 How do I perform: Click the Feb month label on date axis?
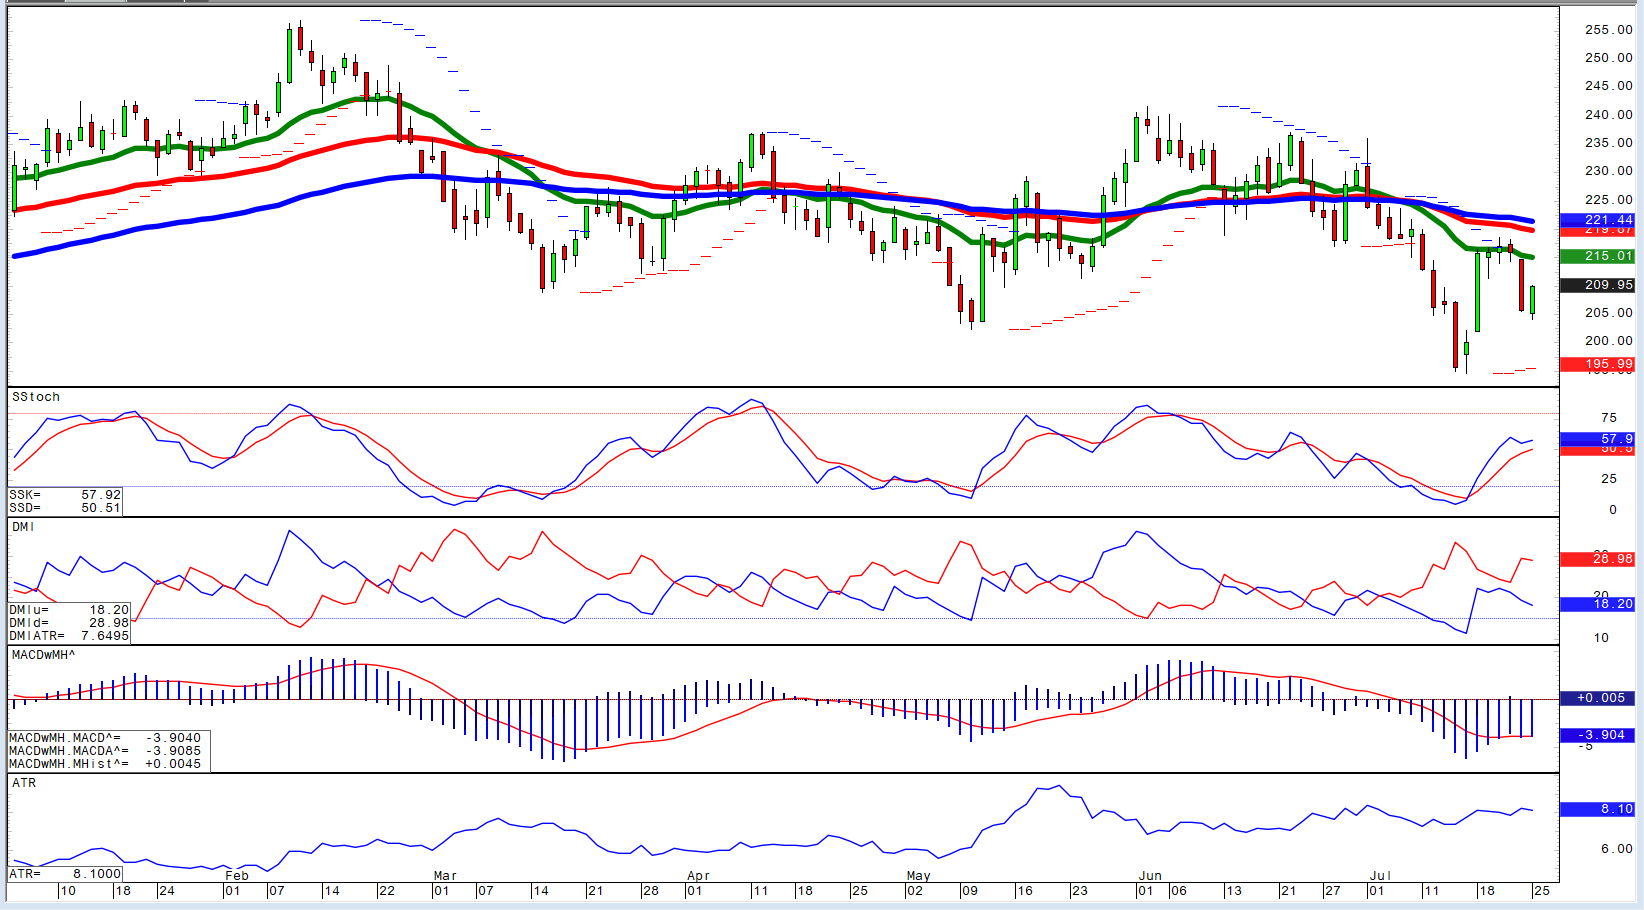237,876
